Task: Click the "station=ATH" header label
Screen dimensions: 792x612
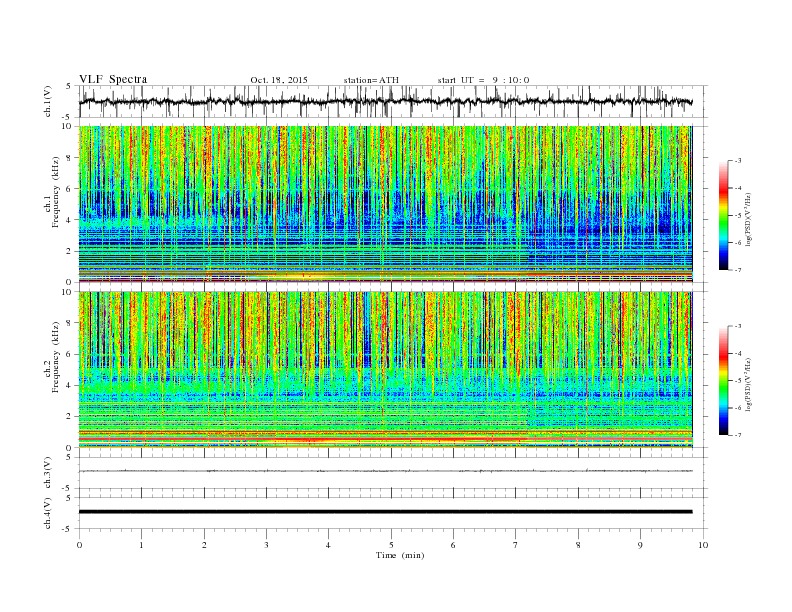Action: (x=371, y=80)
